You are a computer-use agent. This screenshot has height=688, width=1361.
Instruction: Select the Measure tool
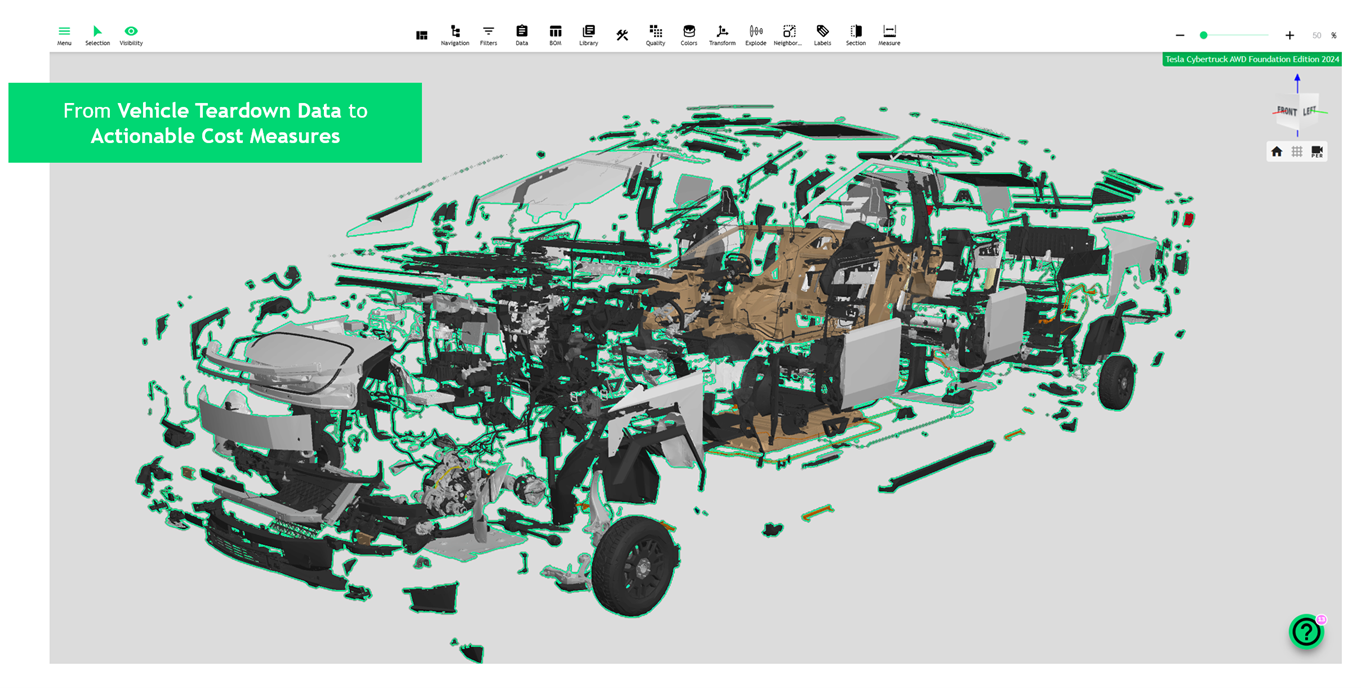coord(889,35)
